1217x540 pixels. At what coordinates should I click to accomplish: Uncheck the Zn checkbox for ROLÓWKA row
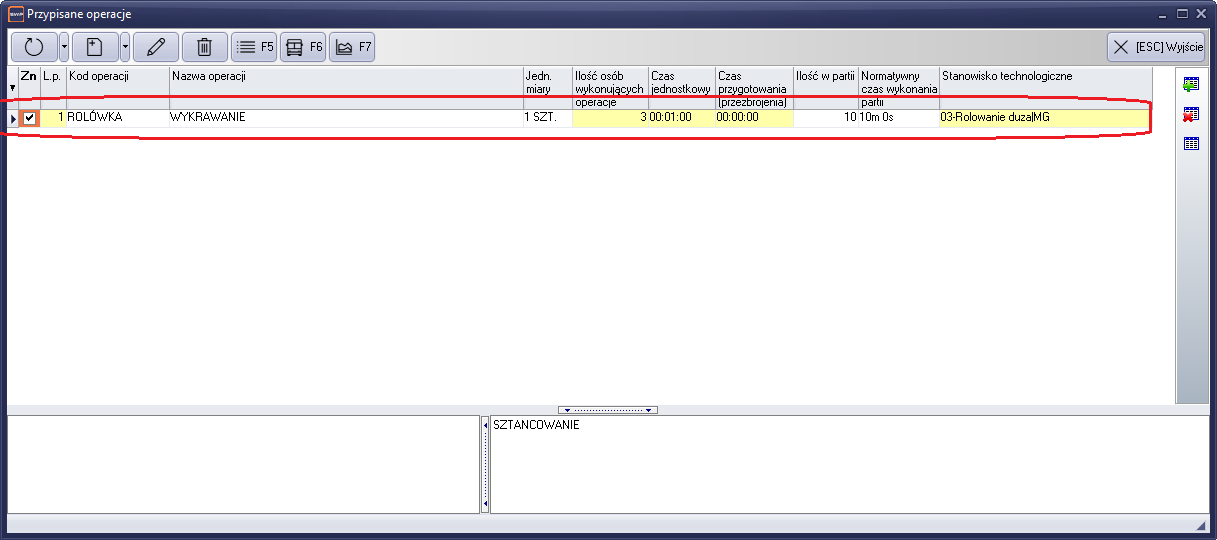30,118
